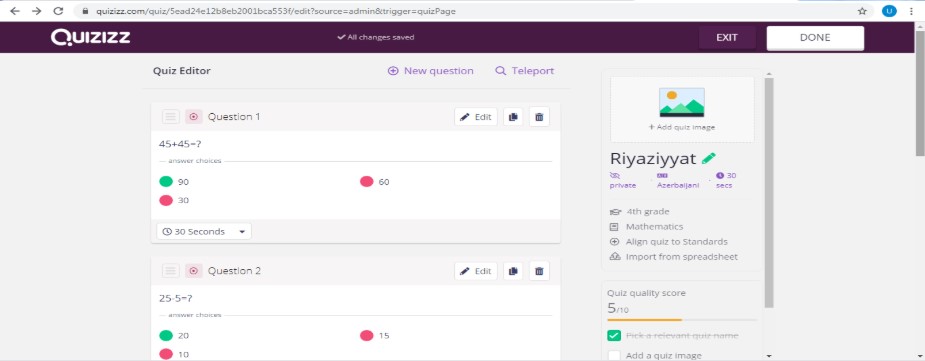The height and width of the screenshot is (361, 925).
Task: Click the 4th grade setting
Action: (x=639, y=211)
